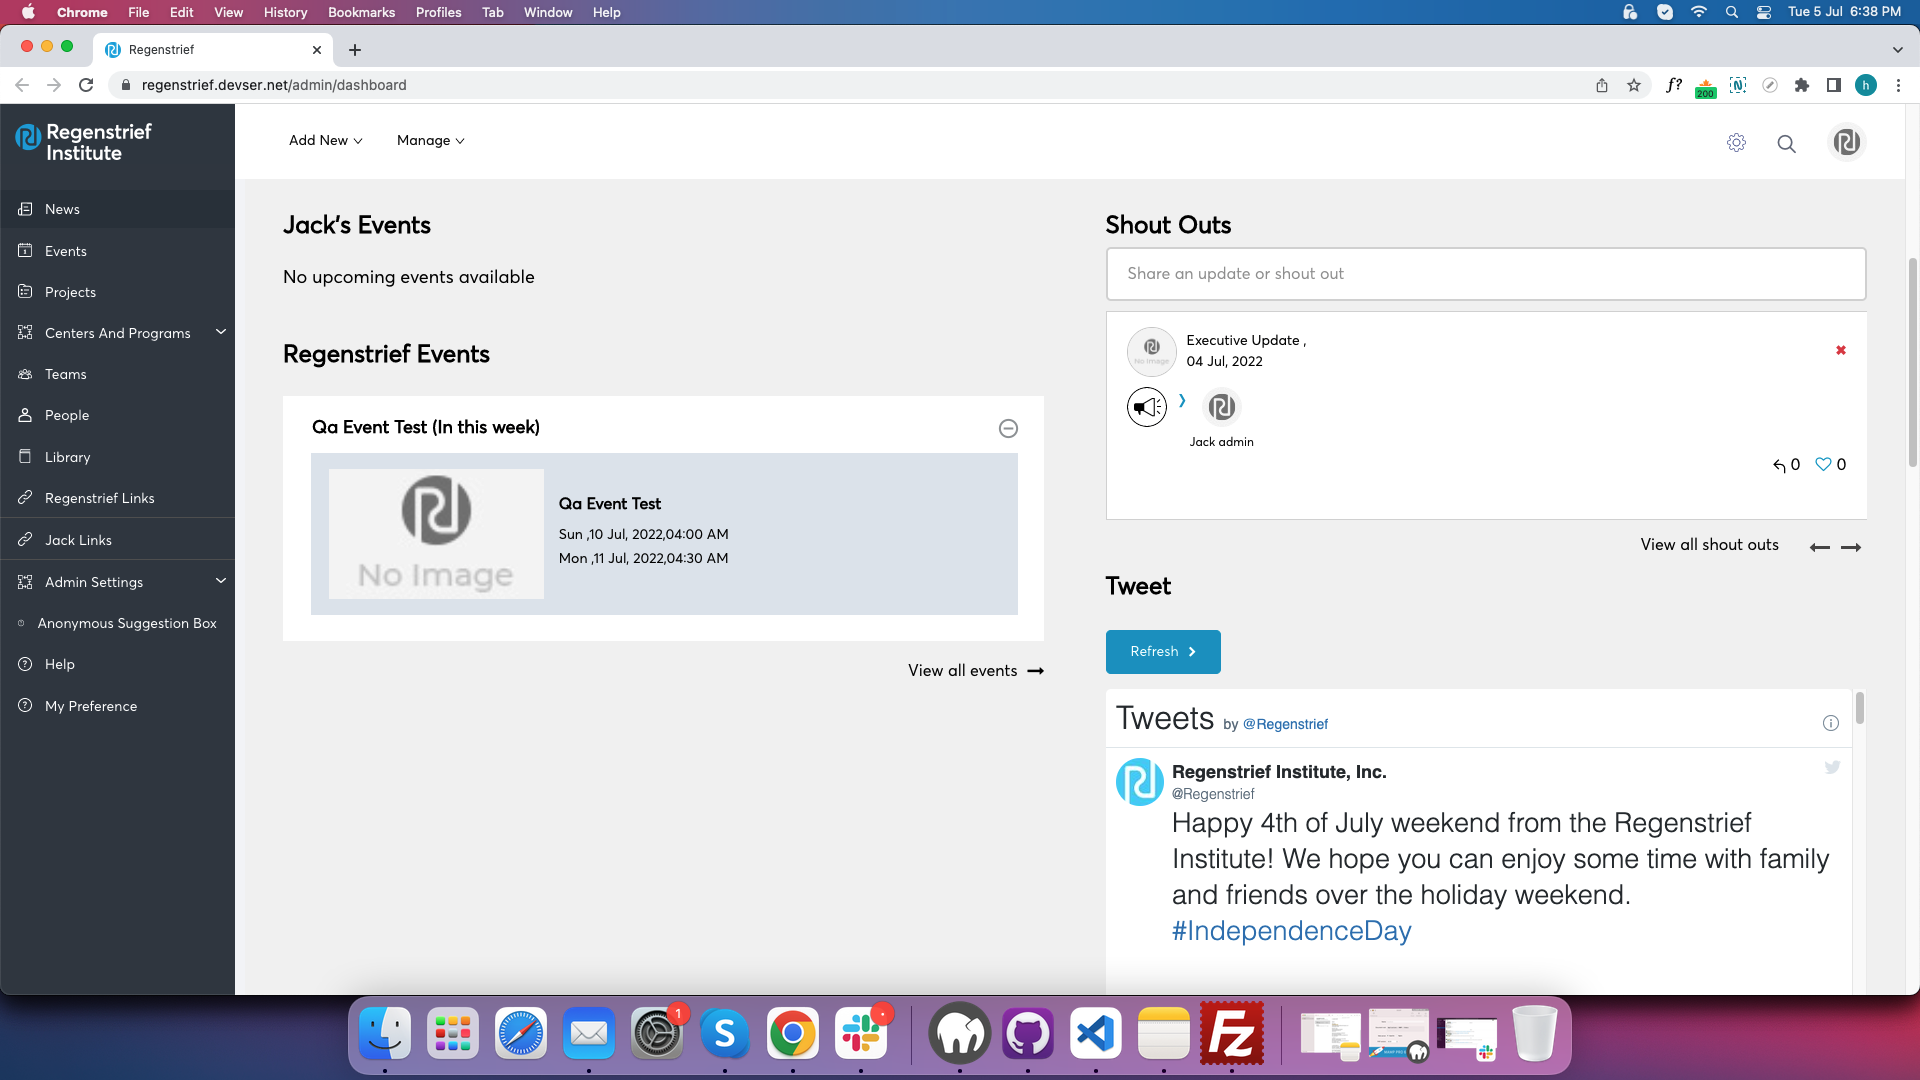Click the Twitter widget info icon
Viewport: 1920px width, 1080px height.
pos(1830,723)
